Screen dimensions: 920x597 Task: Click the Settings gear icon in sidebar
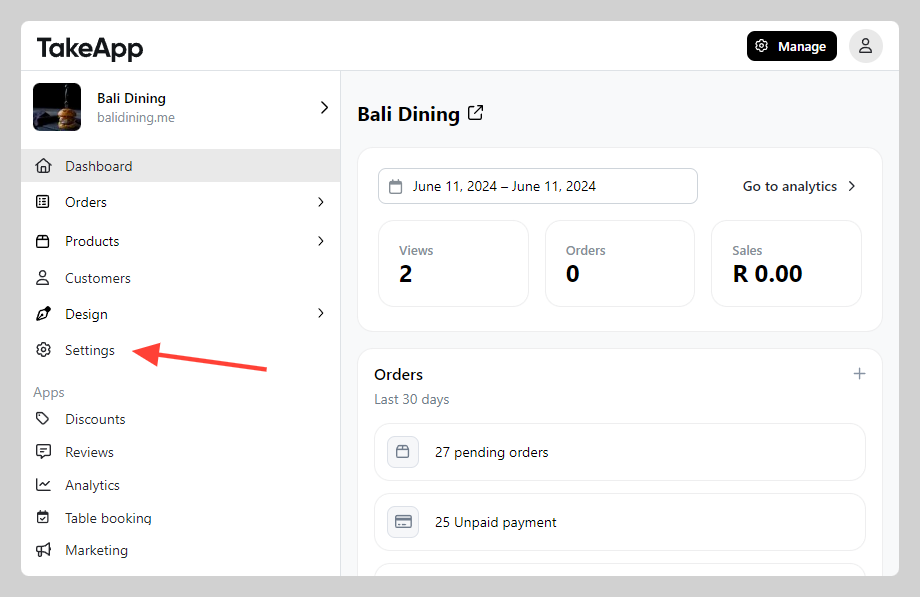tap(43, 350)
